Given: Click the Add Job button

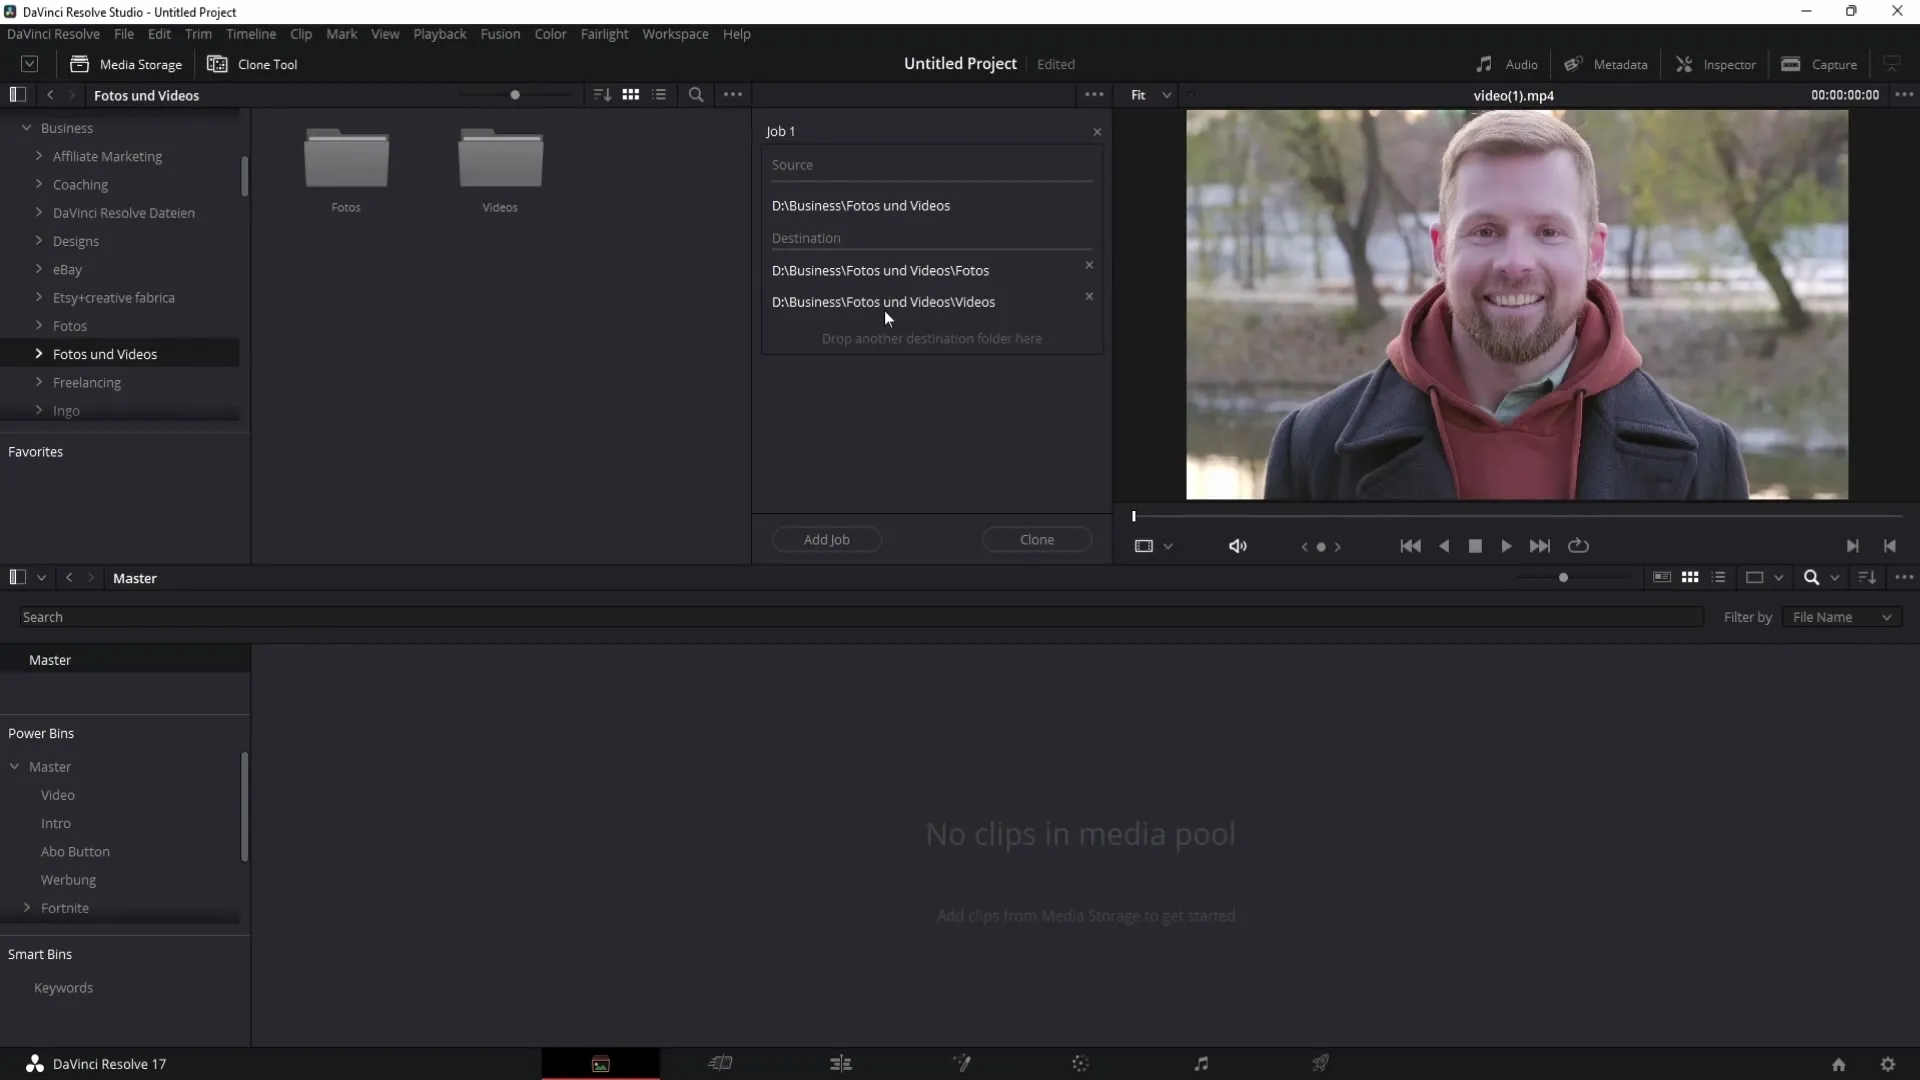Looking at the screenshot, I should 826,540.
